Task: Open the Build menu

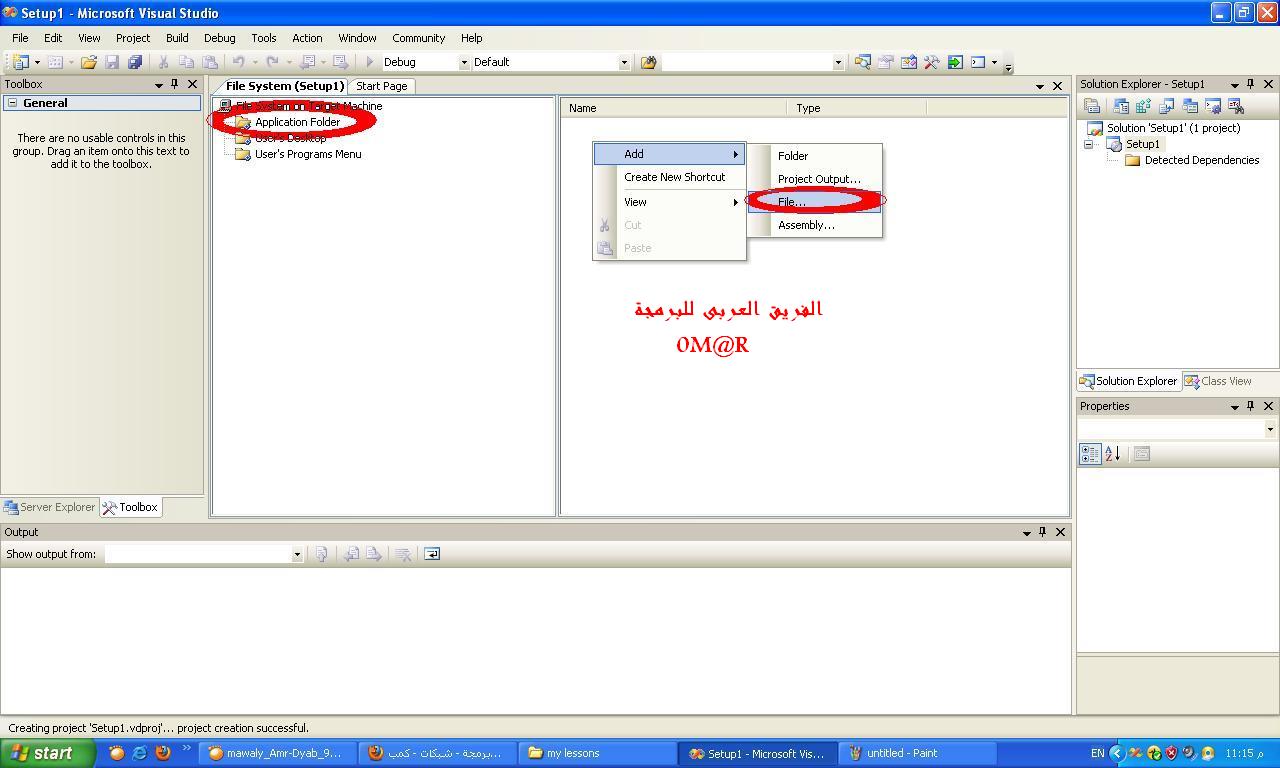Action: pyautogui.click(x=177, y=38)
